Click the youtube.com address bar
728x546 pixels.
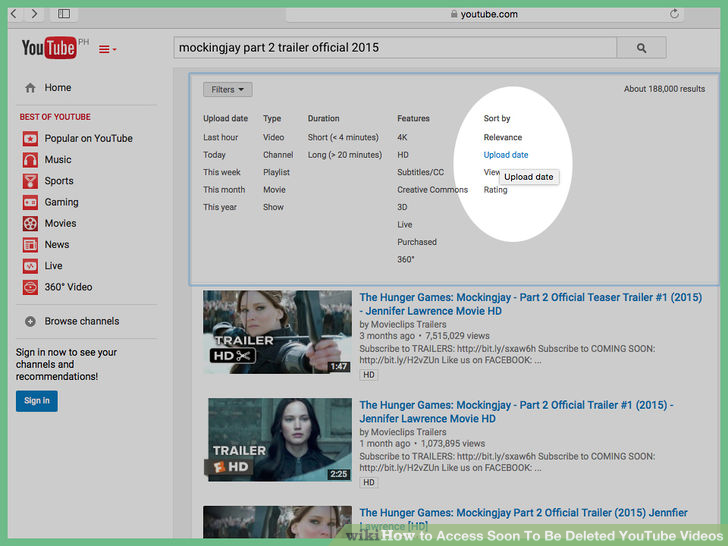point(483,14)
